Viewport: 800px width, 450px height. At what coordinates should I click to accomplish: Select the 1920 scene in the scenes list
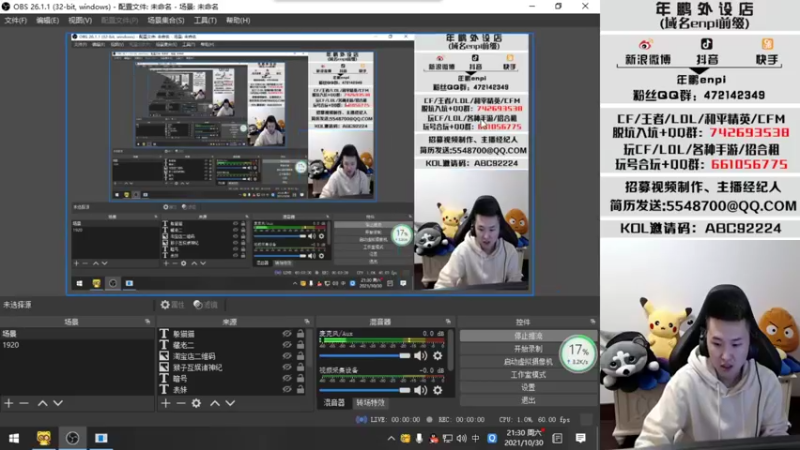(77, 345)
